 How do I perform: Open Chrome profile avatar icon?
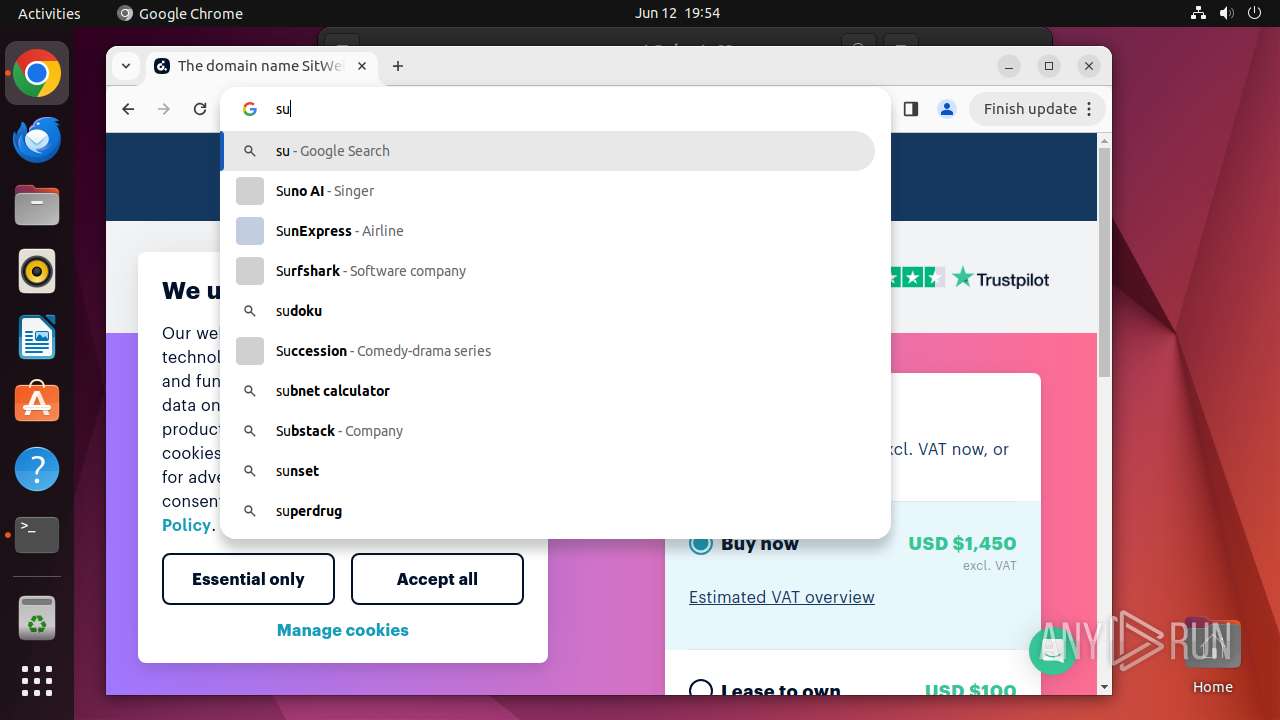947,109
